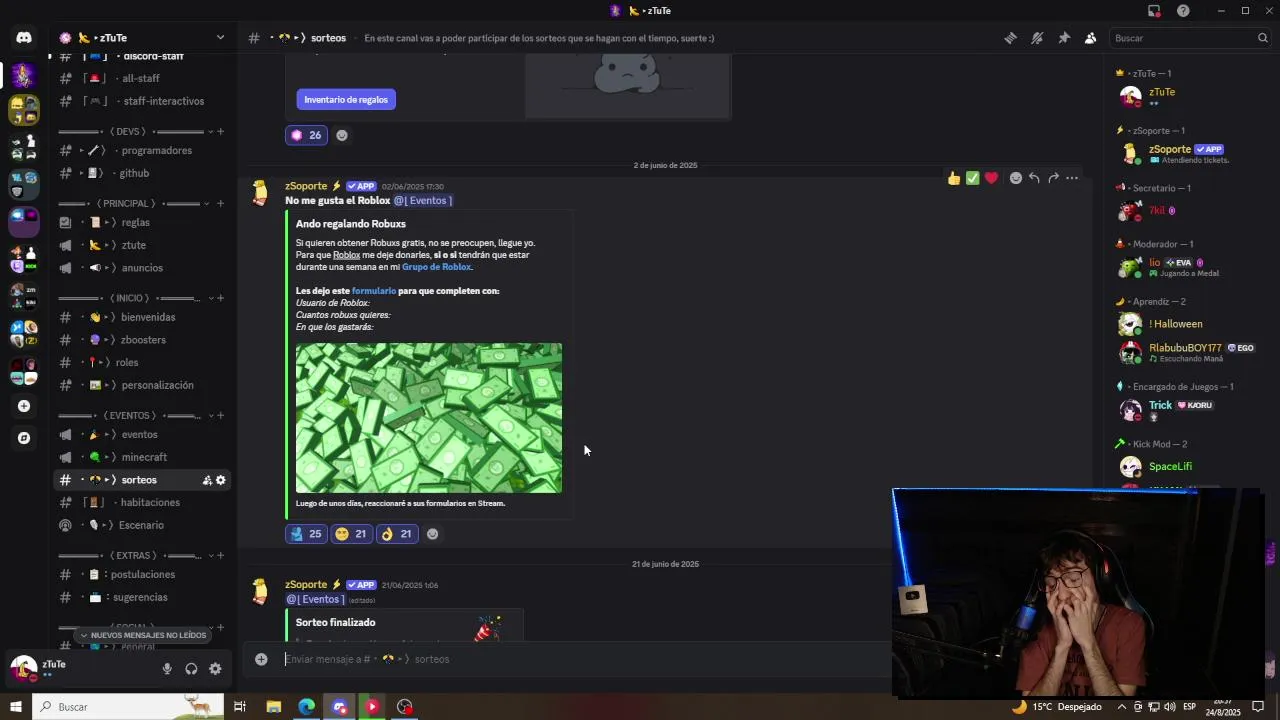Image resolution: width=1280 pixels, height=720 pixels.
Task: Open more options on hovered message
Action: (x=1072, y=178)
